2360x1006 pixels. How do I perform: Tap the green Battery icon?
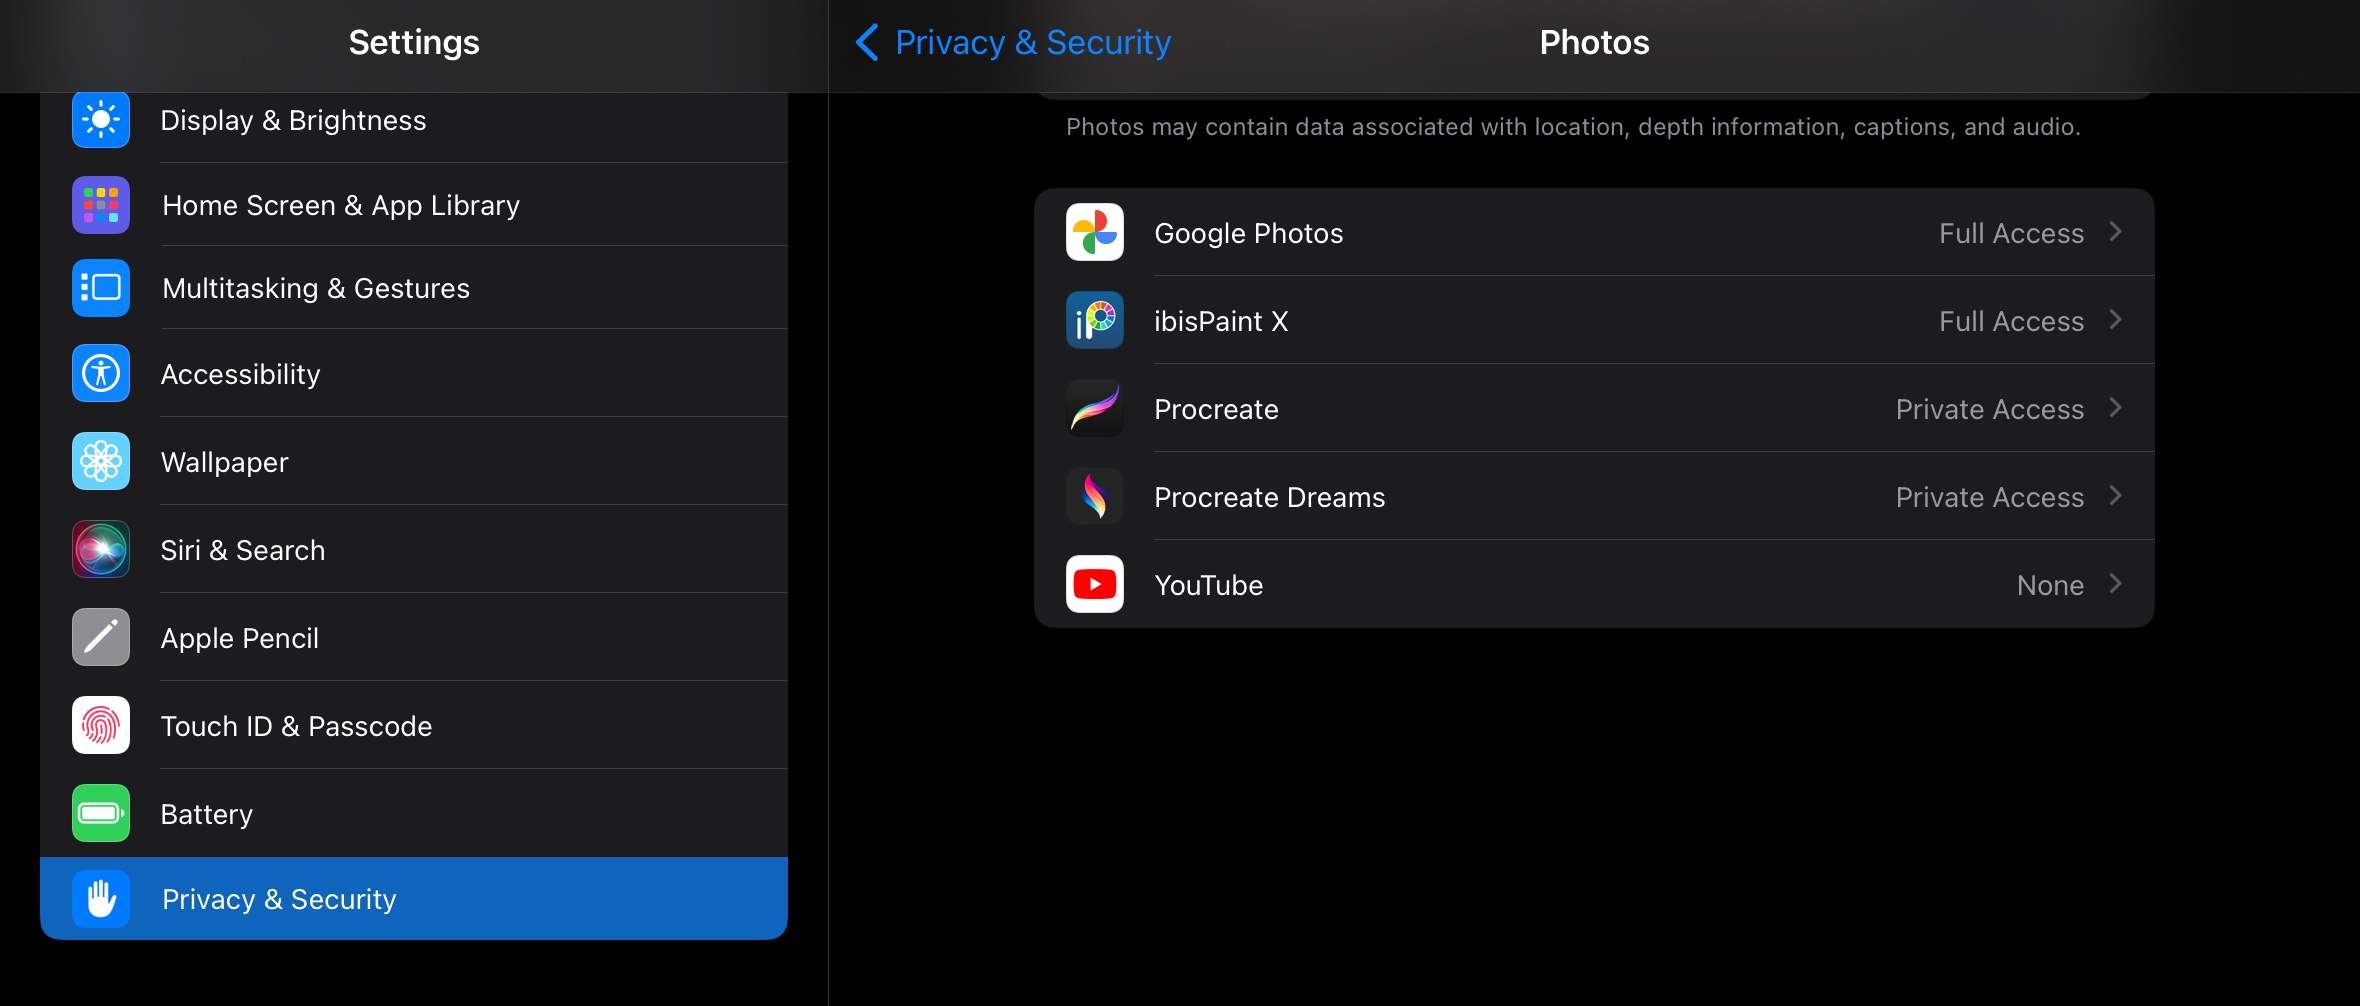tap(101, 813)
